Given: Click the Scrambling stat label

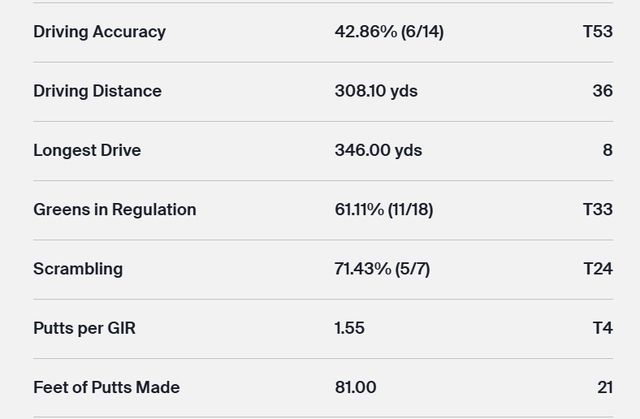Looking at the screenshot, I should 78,269.
